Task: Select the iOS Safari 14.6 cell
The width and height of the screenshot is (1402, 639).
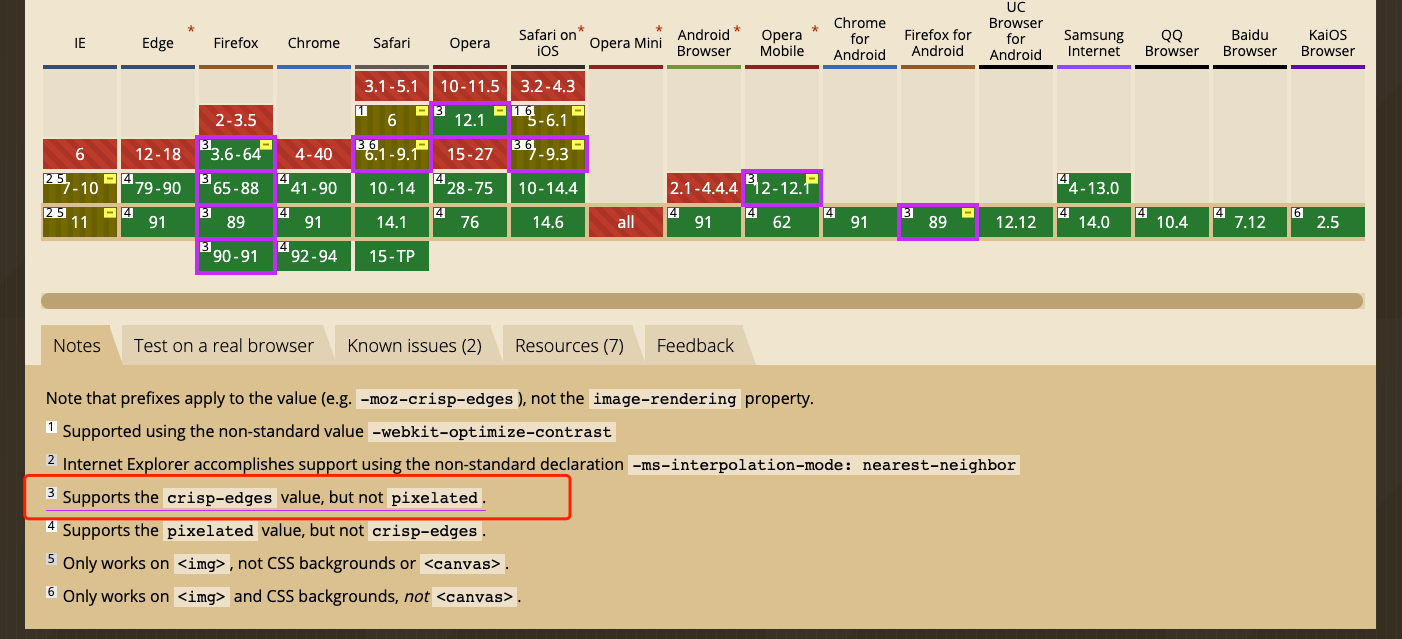Action: pos(548,222)
